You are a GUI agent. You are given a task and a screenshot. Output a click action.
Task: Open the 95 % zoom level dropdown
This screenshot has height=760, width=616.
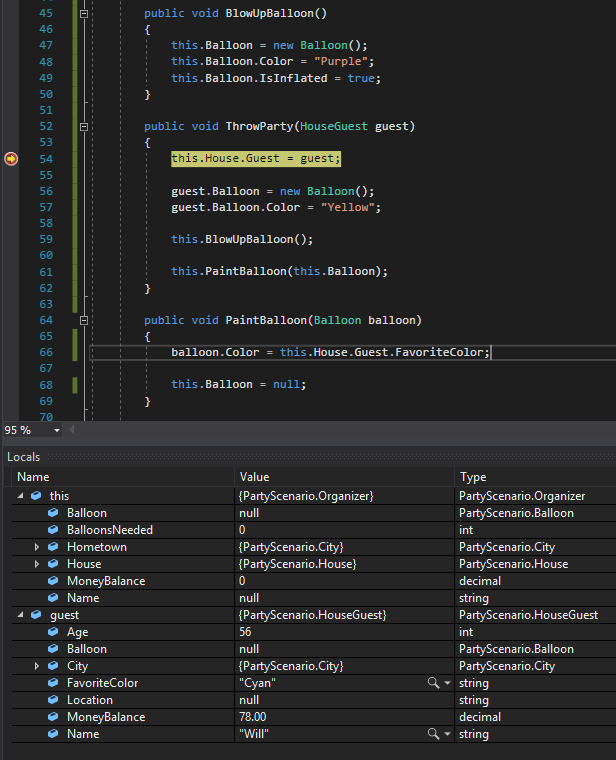pyautogui.click(x=56, y=430)
